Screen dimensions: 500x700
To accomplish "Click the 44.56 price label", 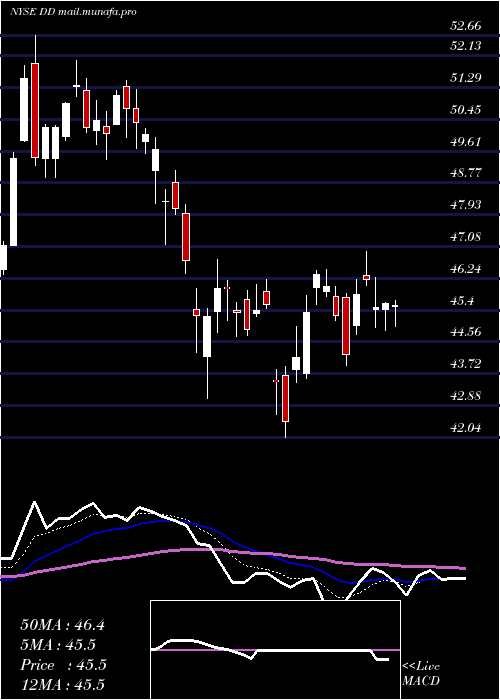I will [466, 332].
